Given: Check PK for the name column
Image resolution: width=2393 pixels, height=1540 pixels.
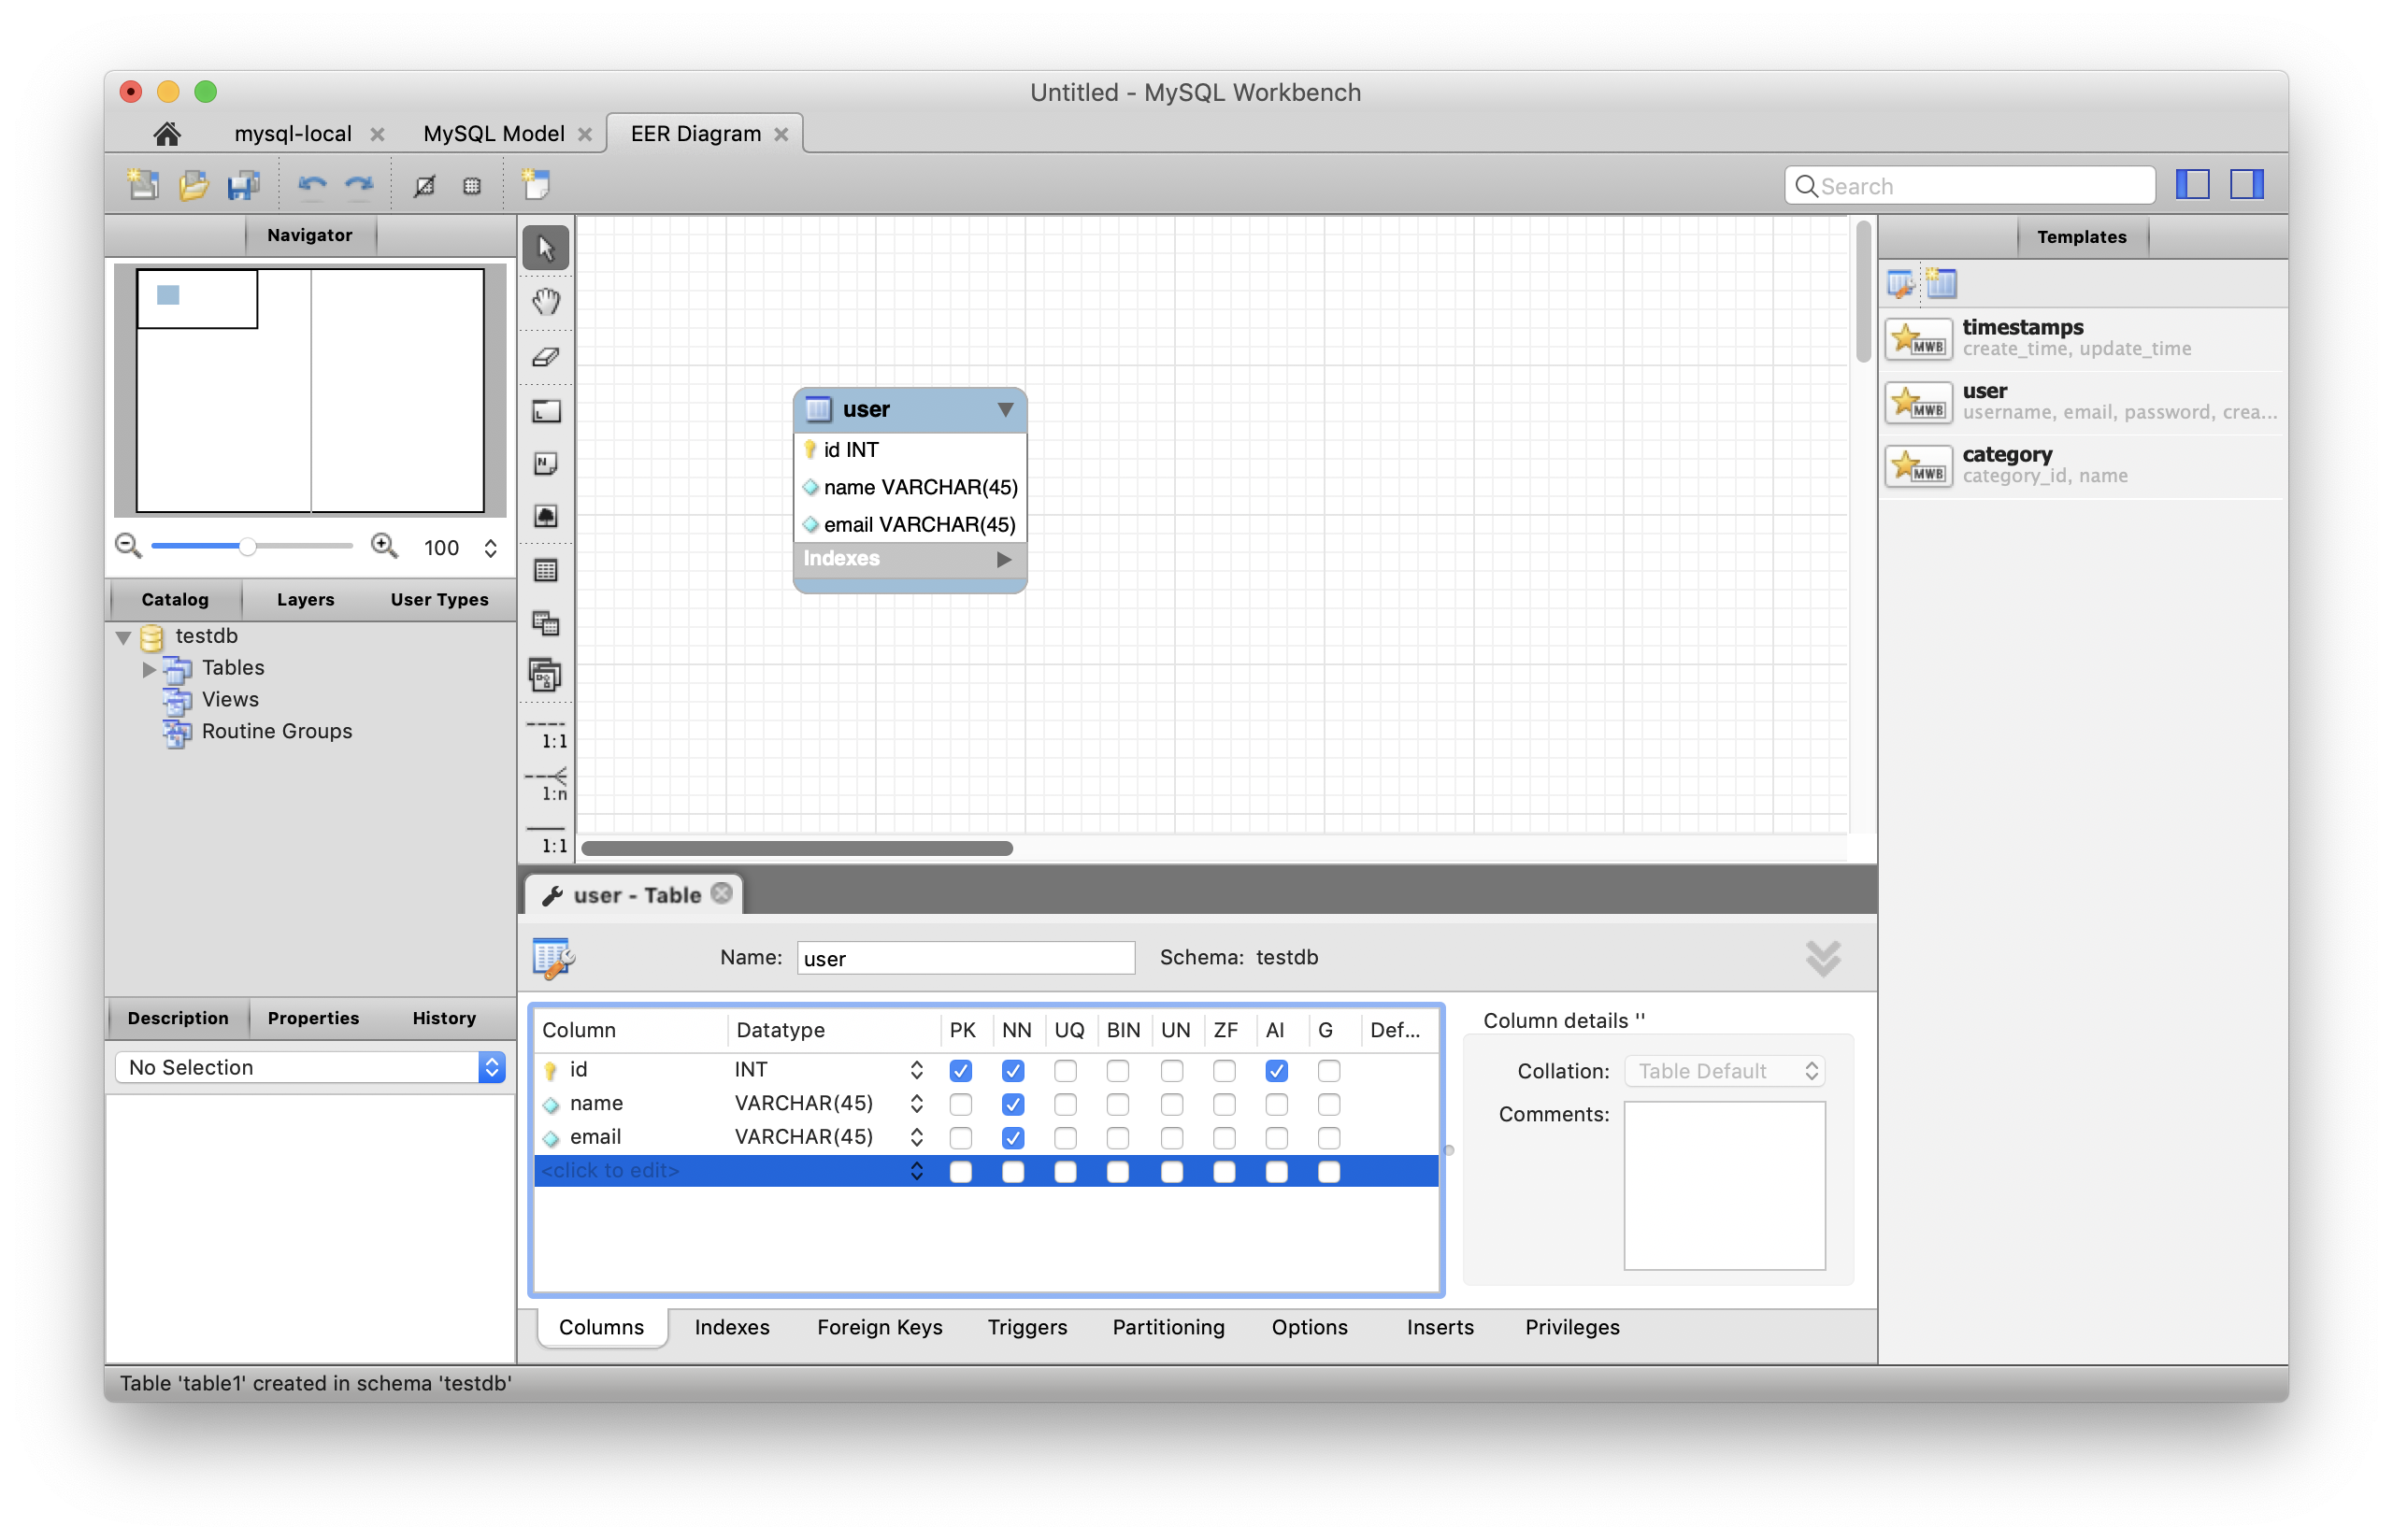Looking at the screenshot, I should 961,1104.
